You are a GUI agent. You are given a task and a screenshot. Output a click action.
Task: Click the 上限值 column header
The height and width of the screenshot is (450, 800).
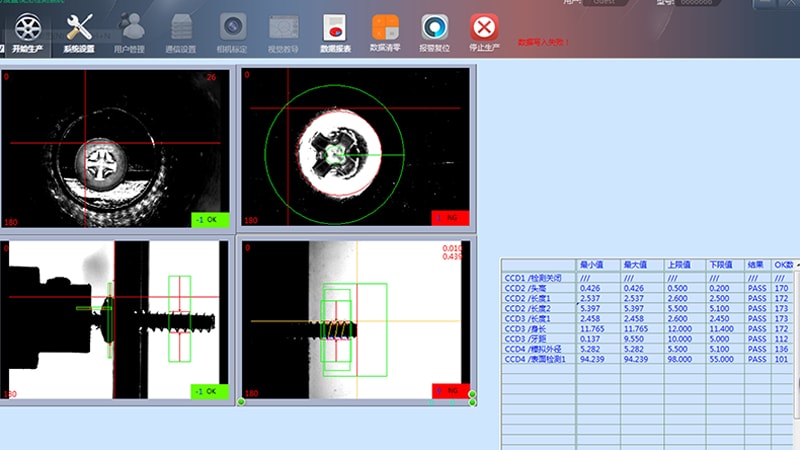[x=685, y=265]
